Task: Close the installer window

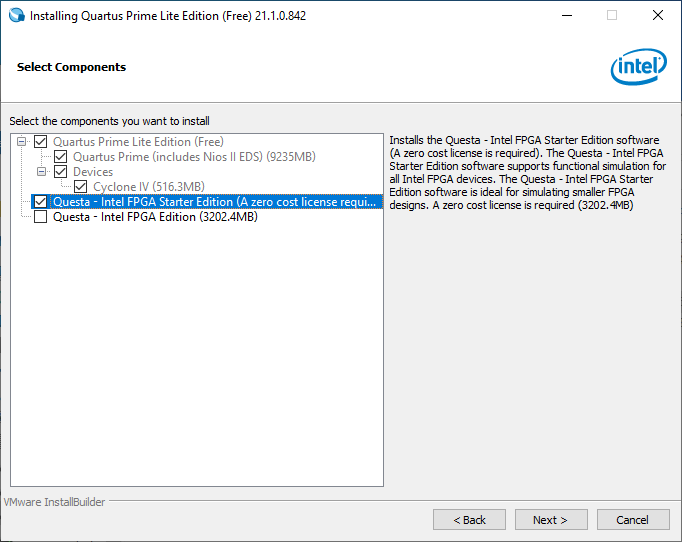Action: (657, 16)
